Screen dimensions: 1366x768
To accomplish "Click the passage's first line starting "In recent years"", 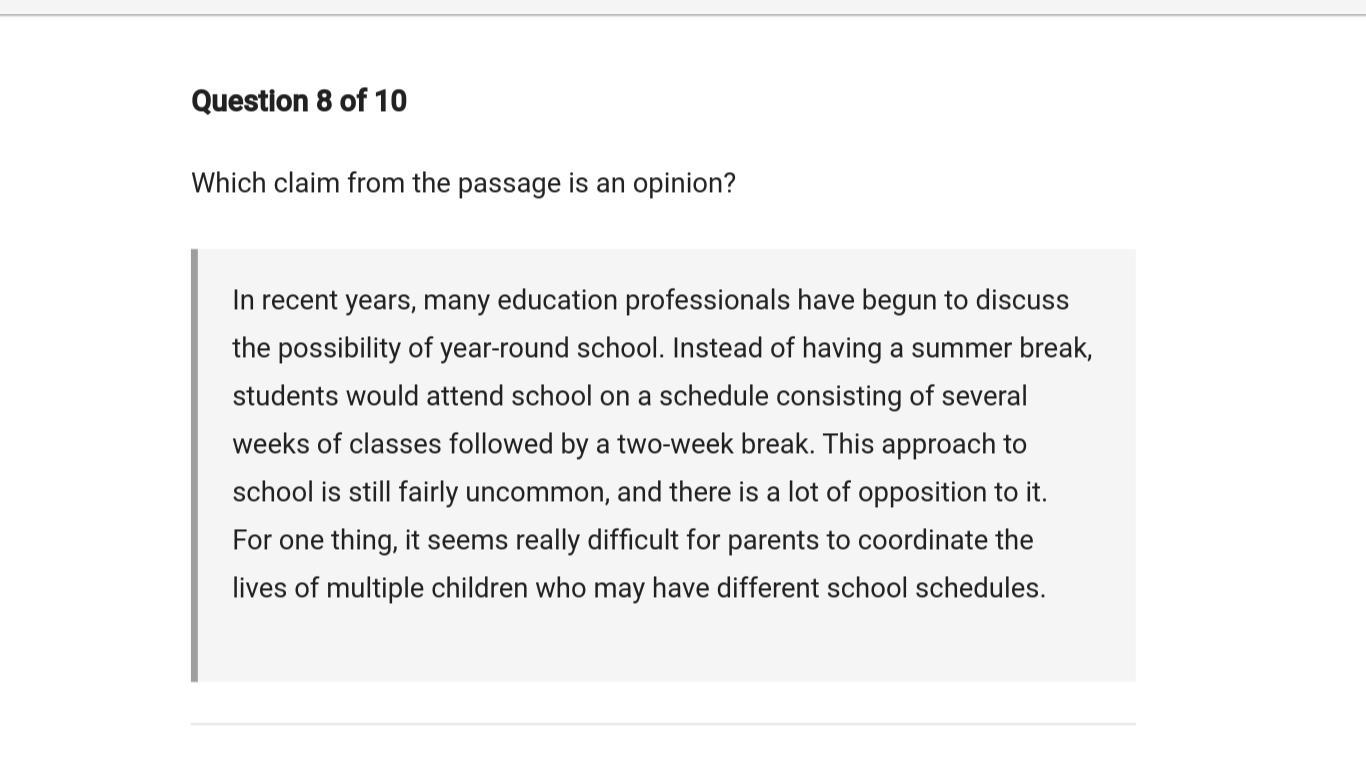I will pos(650,300).
